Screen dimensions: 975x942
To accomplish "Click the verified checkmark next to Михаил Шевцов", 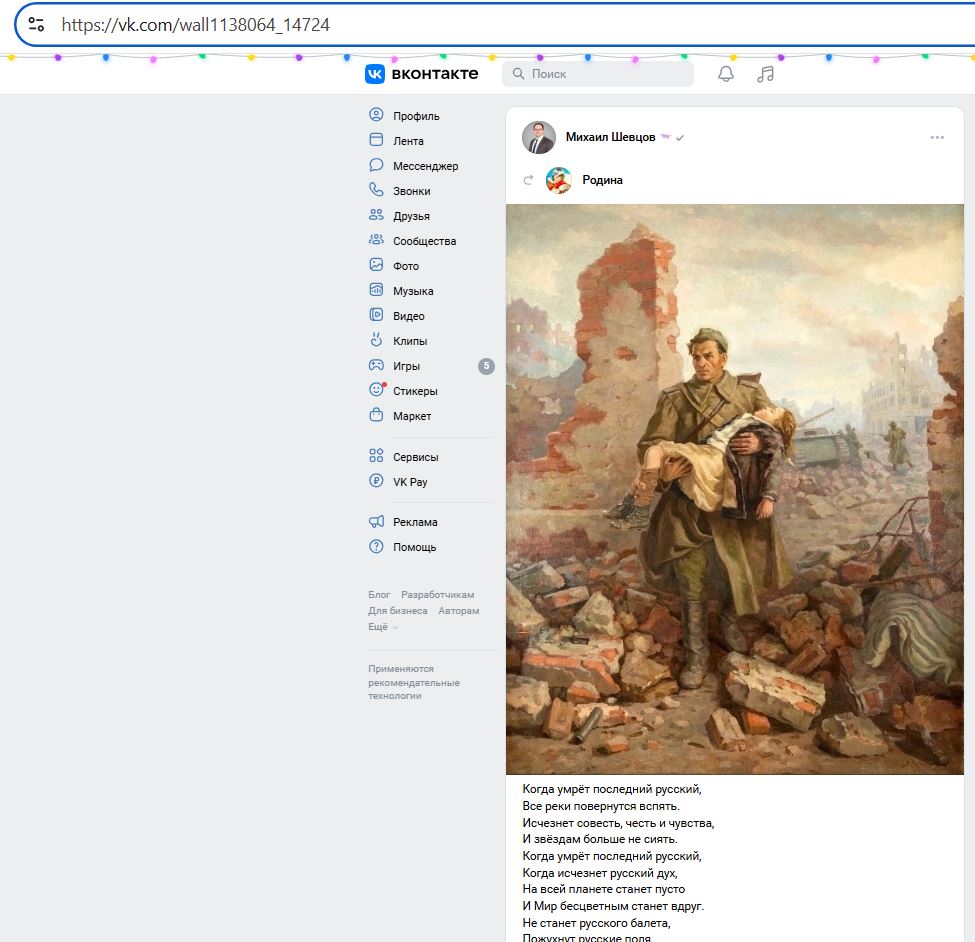I will pyautogui.click(x=680, y=138).
